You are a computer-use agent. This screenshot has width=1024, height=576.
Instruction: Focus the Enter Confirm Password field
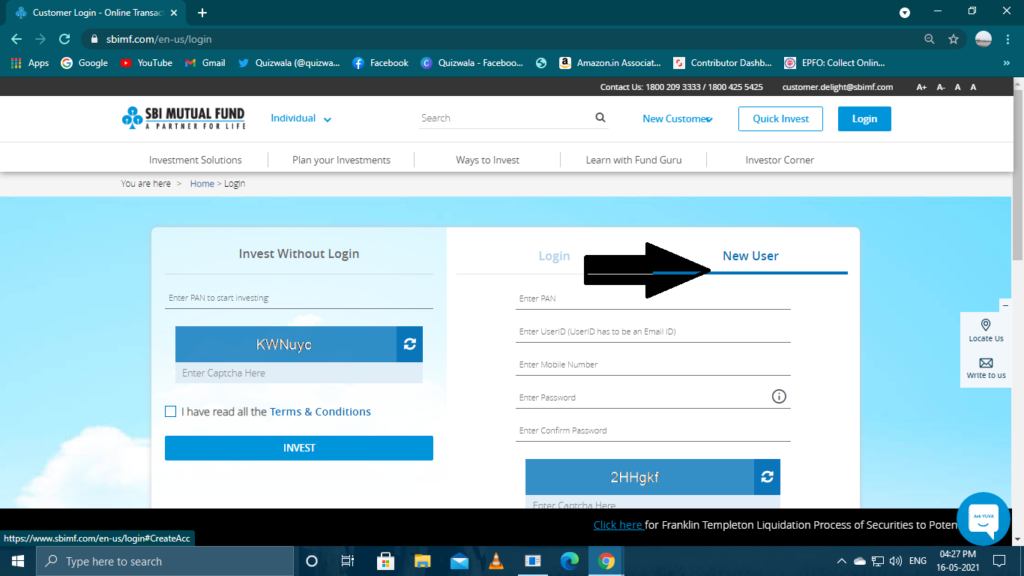653,430
